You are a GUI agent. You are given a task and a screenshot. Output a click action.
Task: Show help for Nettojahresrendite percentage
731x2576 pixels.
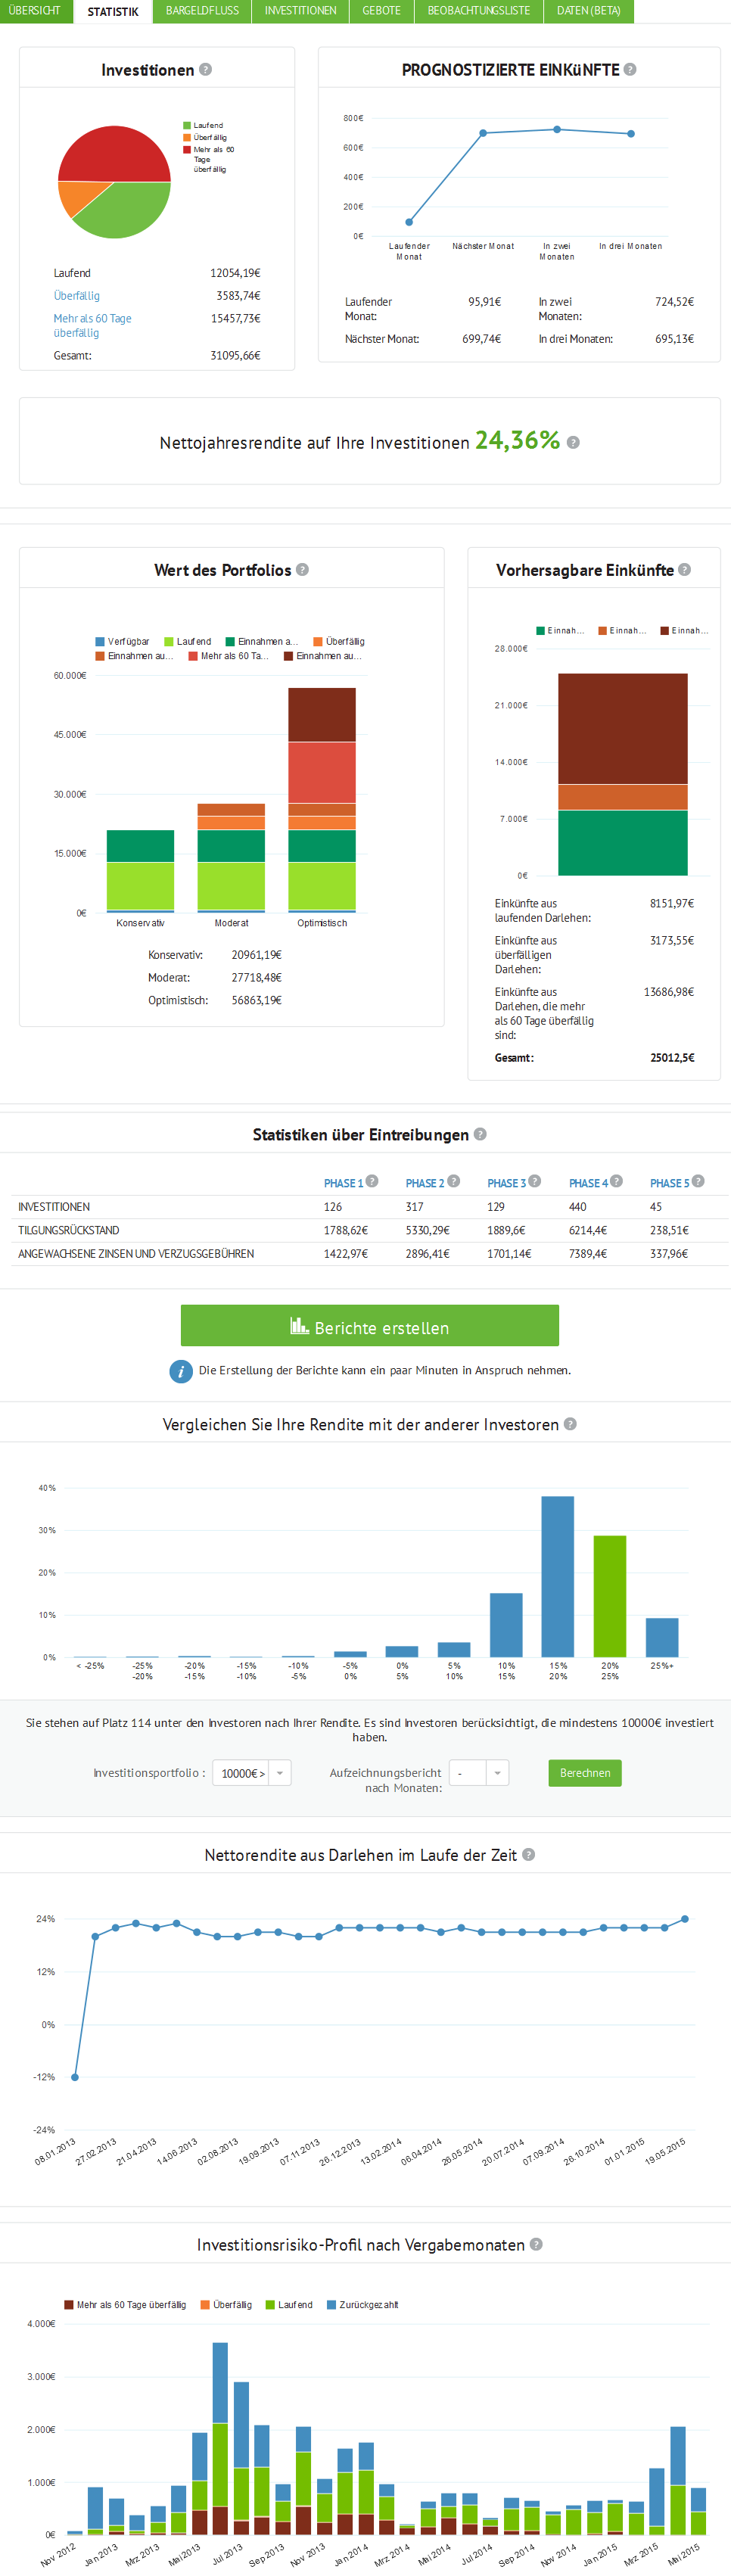(x=573, y=442)
